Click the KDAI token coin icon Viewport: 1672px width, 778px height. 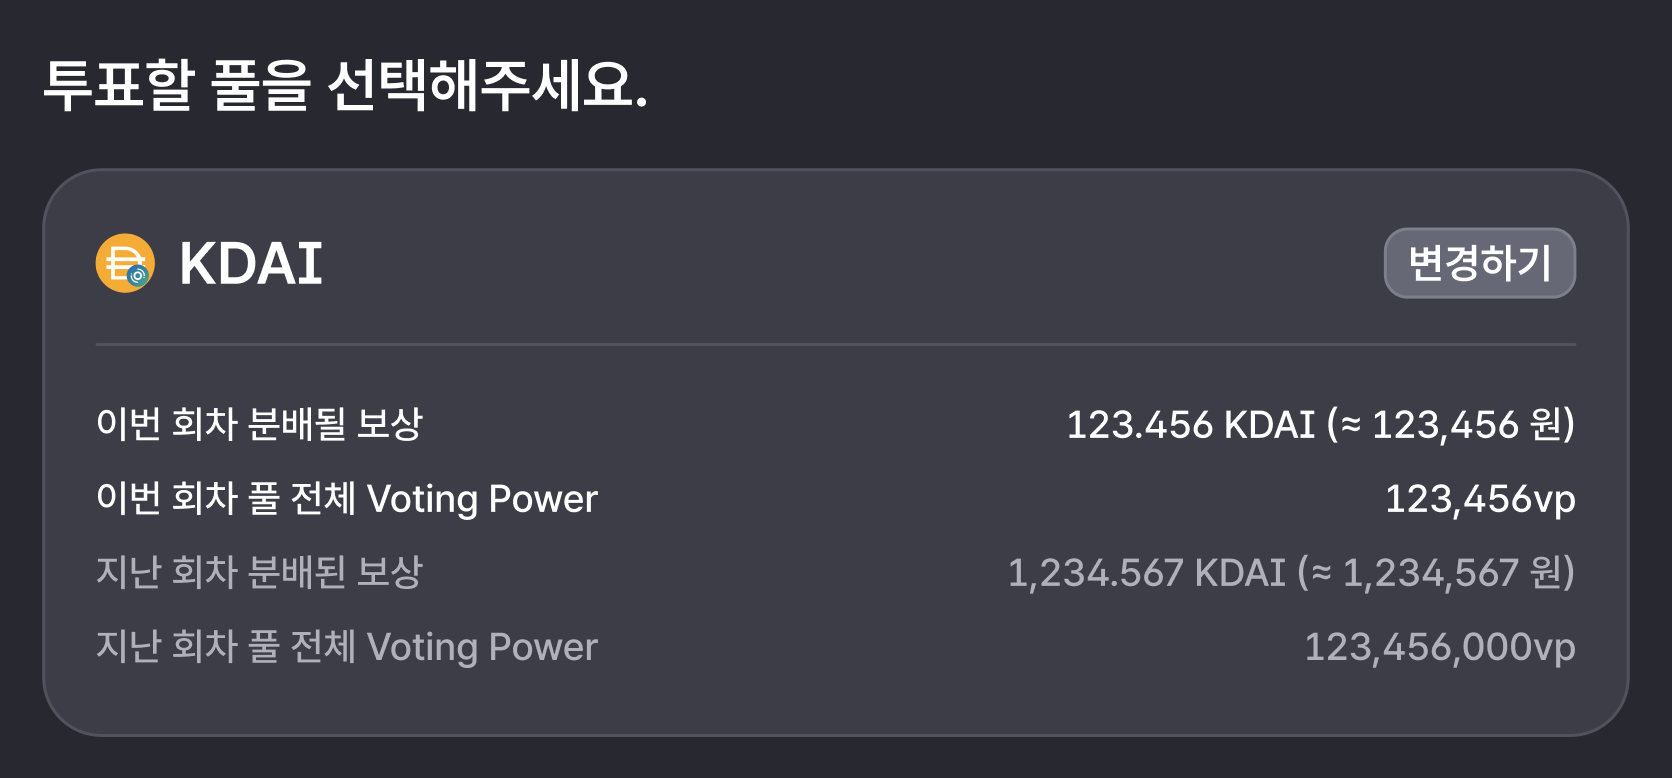pos(125,263)
